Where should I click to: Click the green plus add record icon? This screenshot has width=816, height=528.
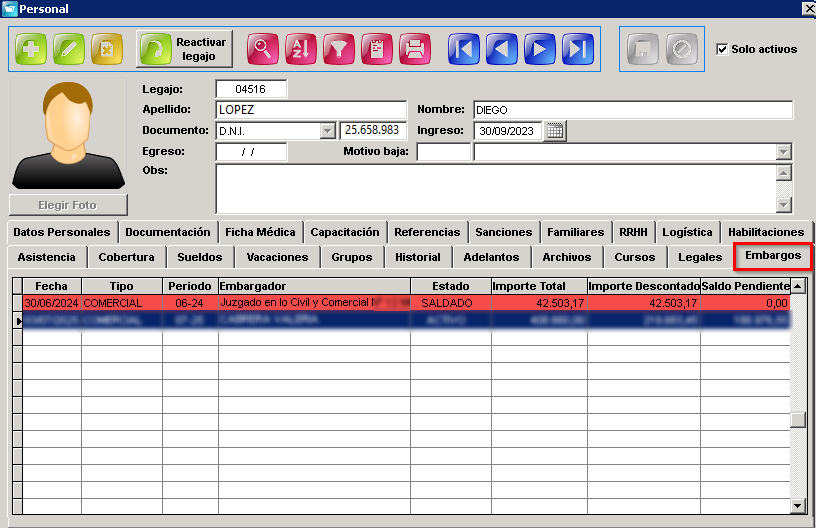click(x=31, y=49)
